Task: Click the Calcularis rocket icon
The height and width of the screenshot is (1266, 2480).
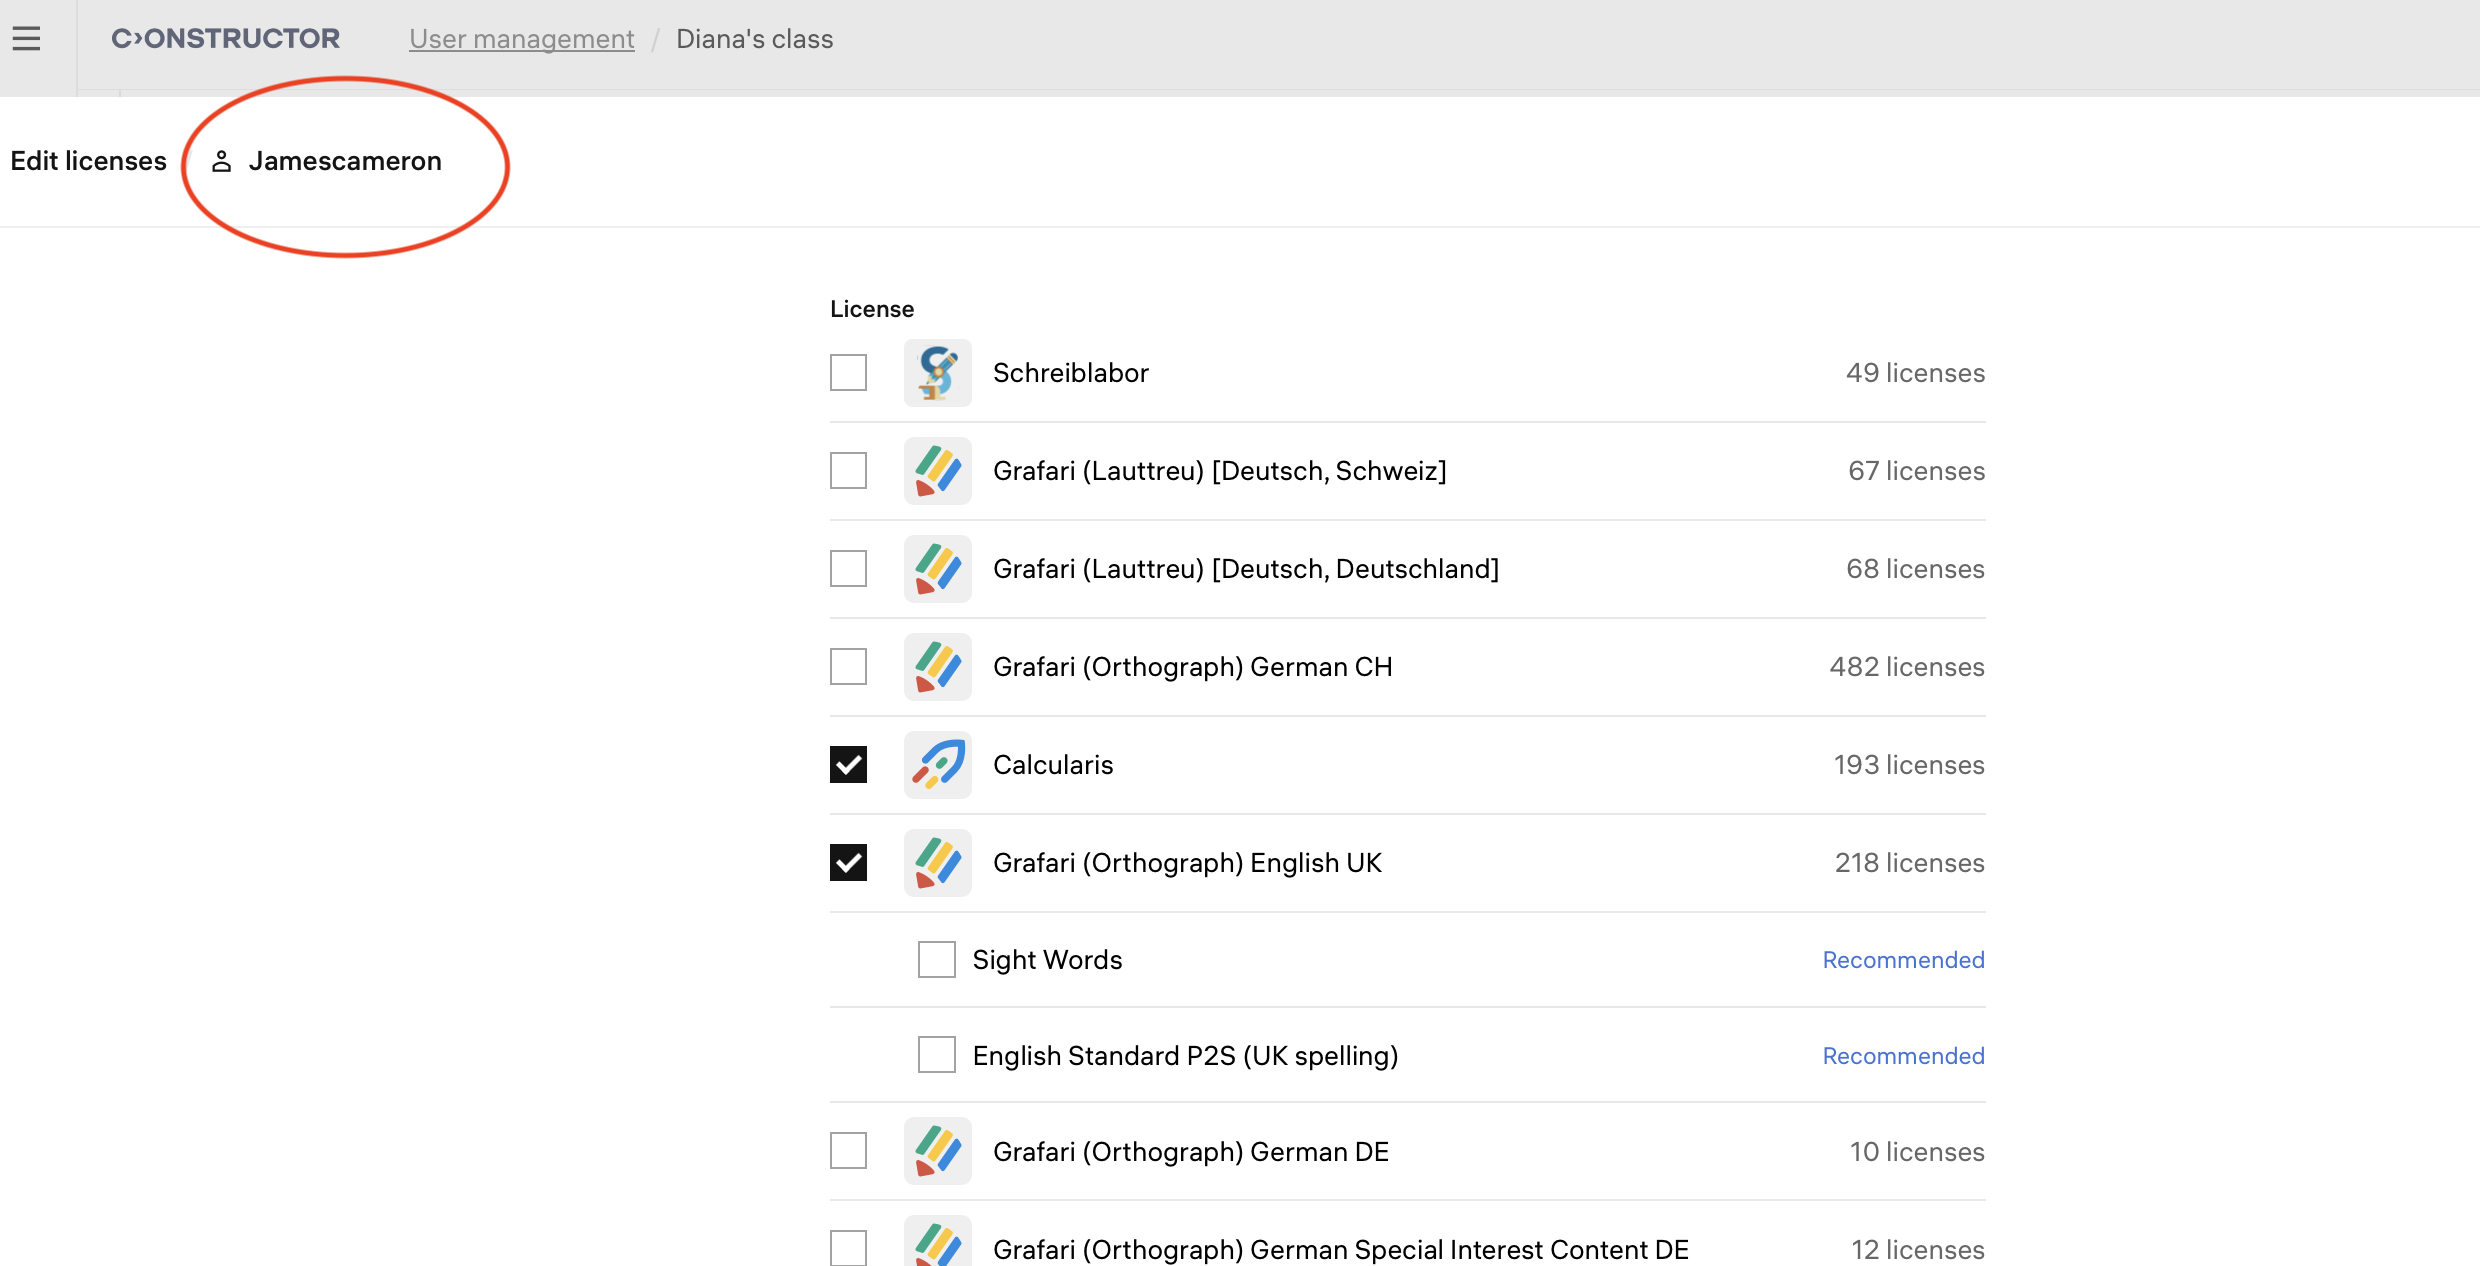Action: point(937,765)
